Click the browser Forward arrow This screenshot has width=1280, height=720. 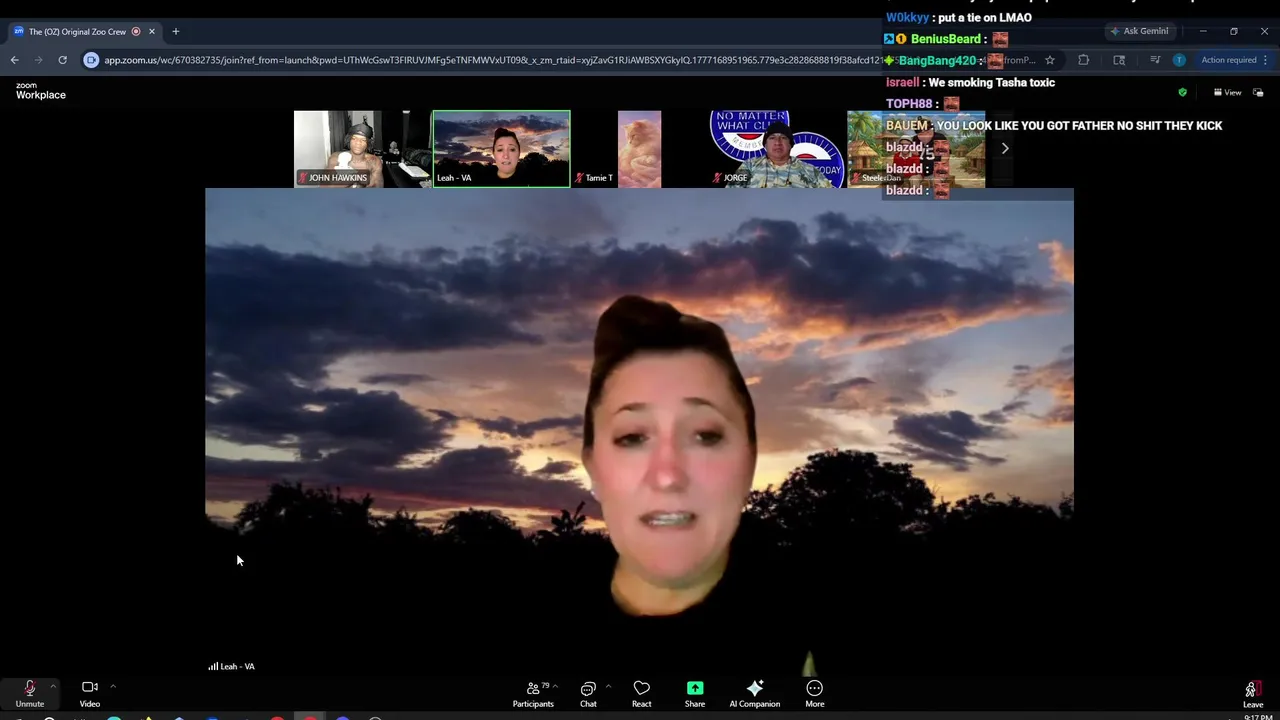38,60
